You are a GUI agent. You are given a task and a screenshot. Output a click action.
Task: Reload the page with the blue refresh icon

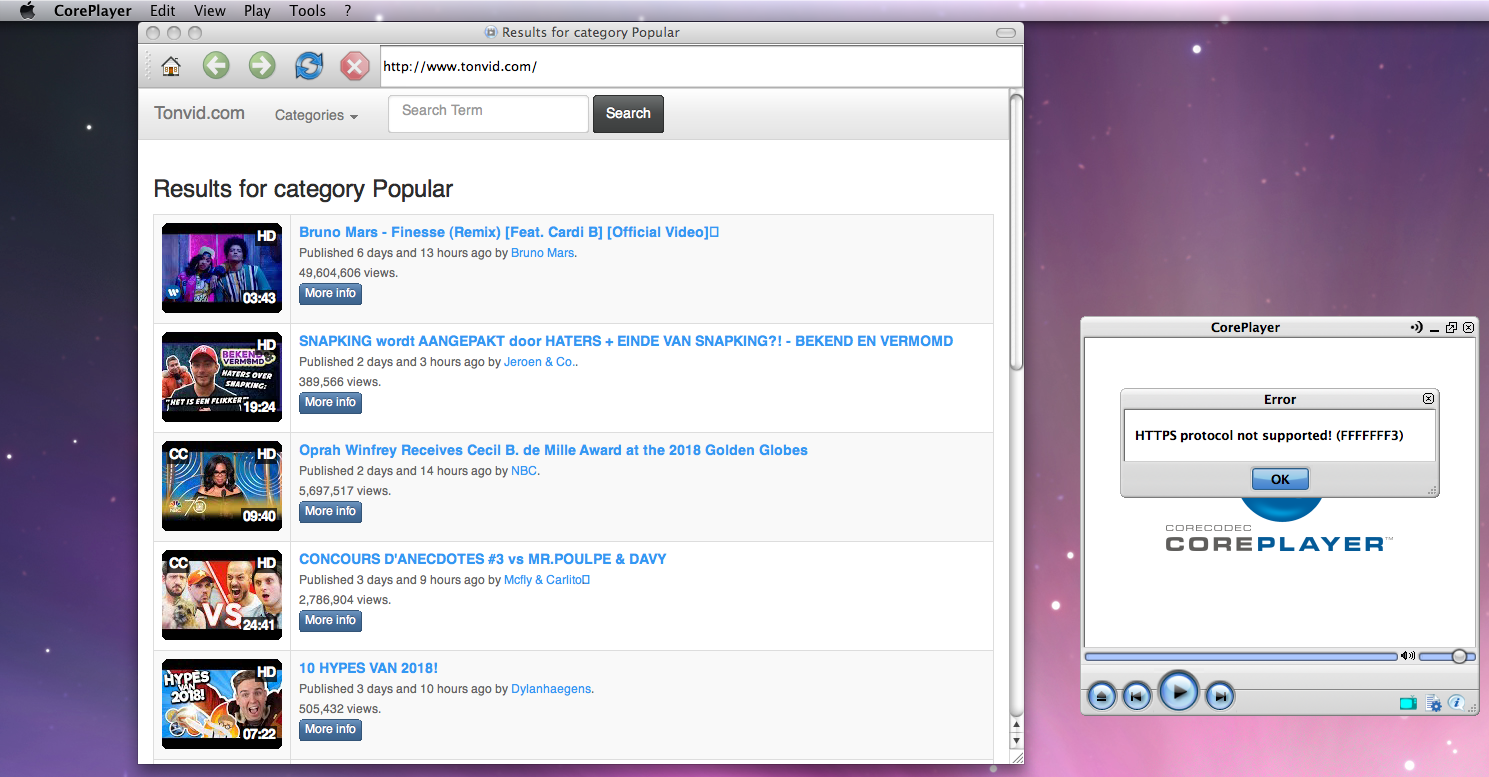pyautogui.click(x=309, y=66)
